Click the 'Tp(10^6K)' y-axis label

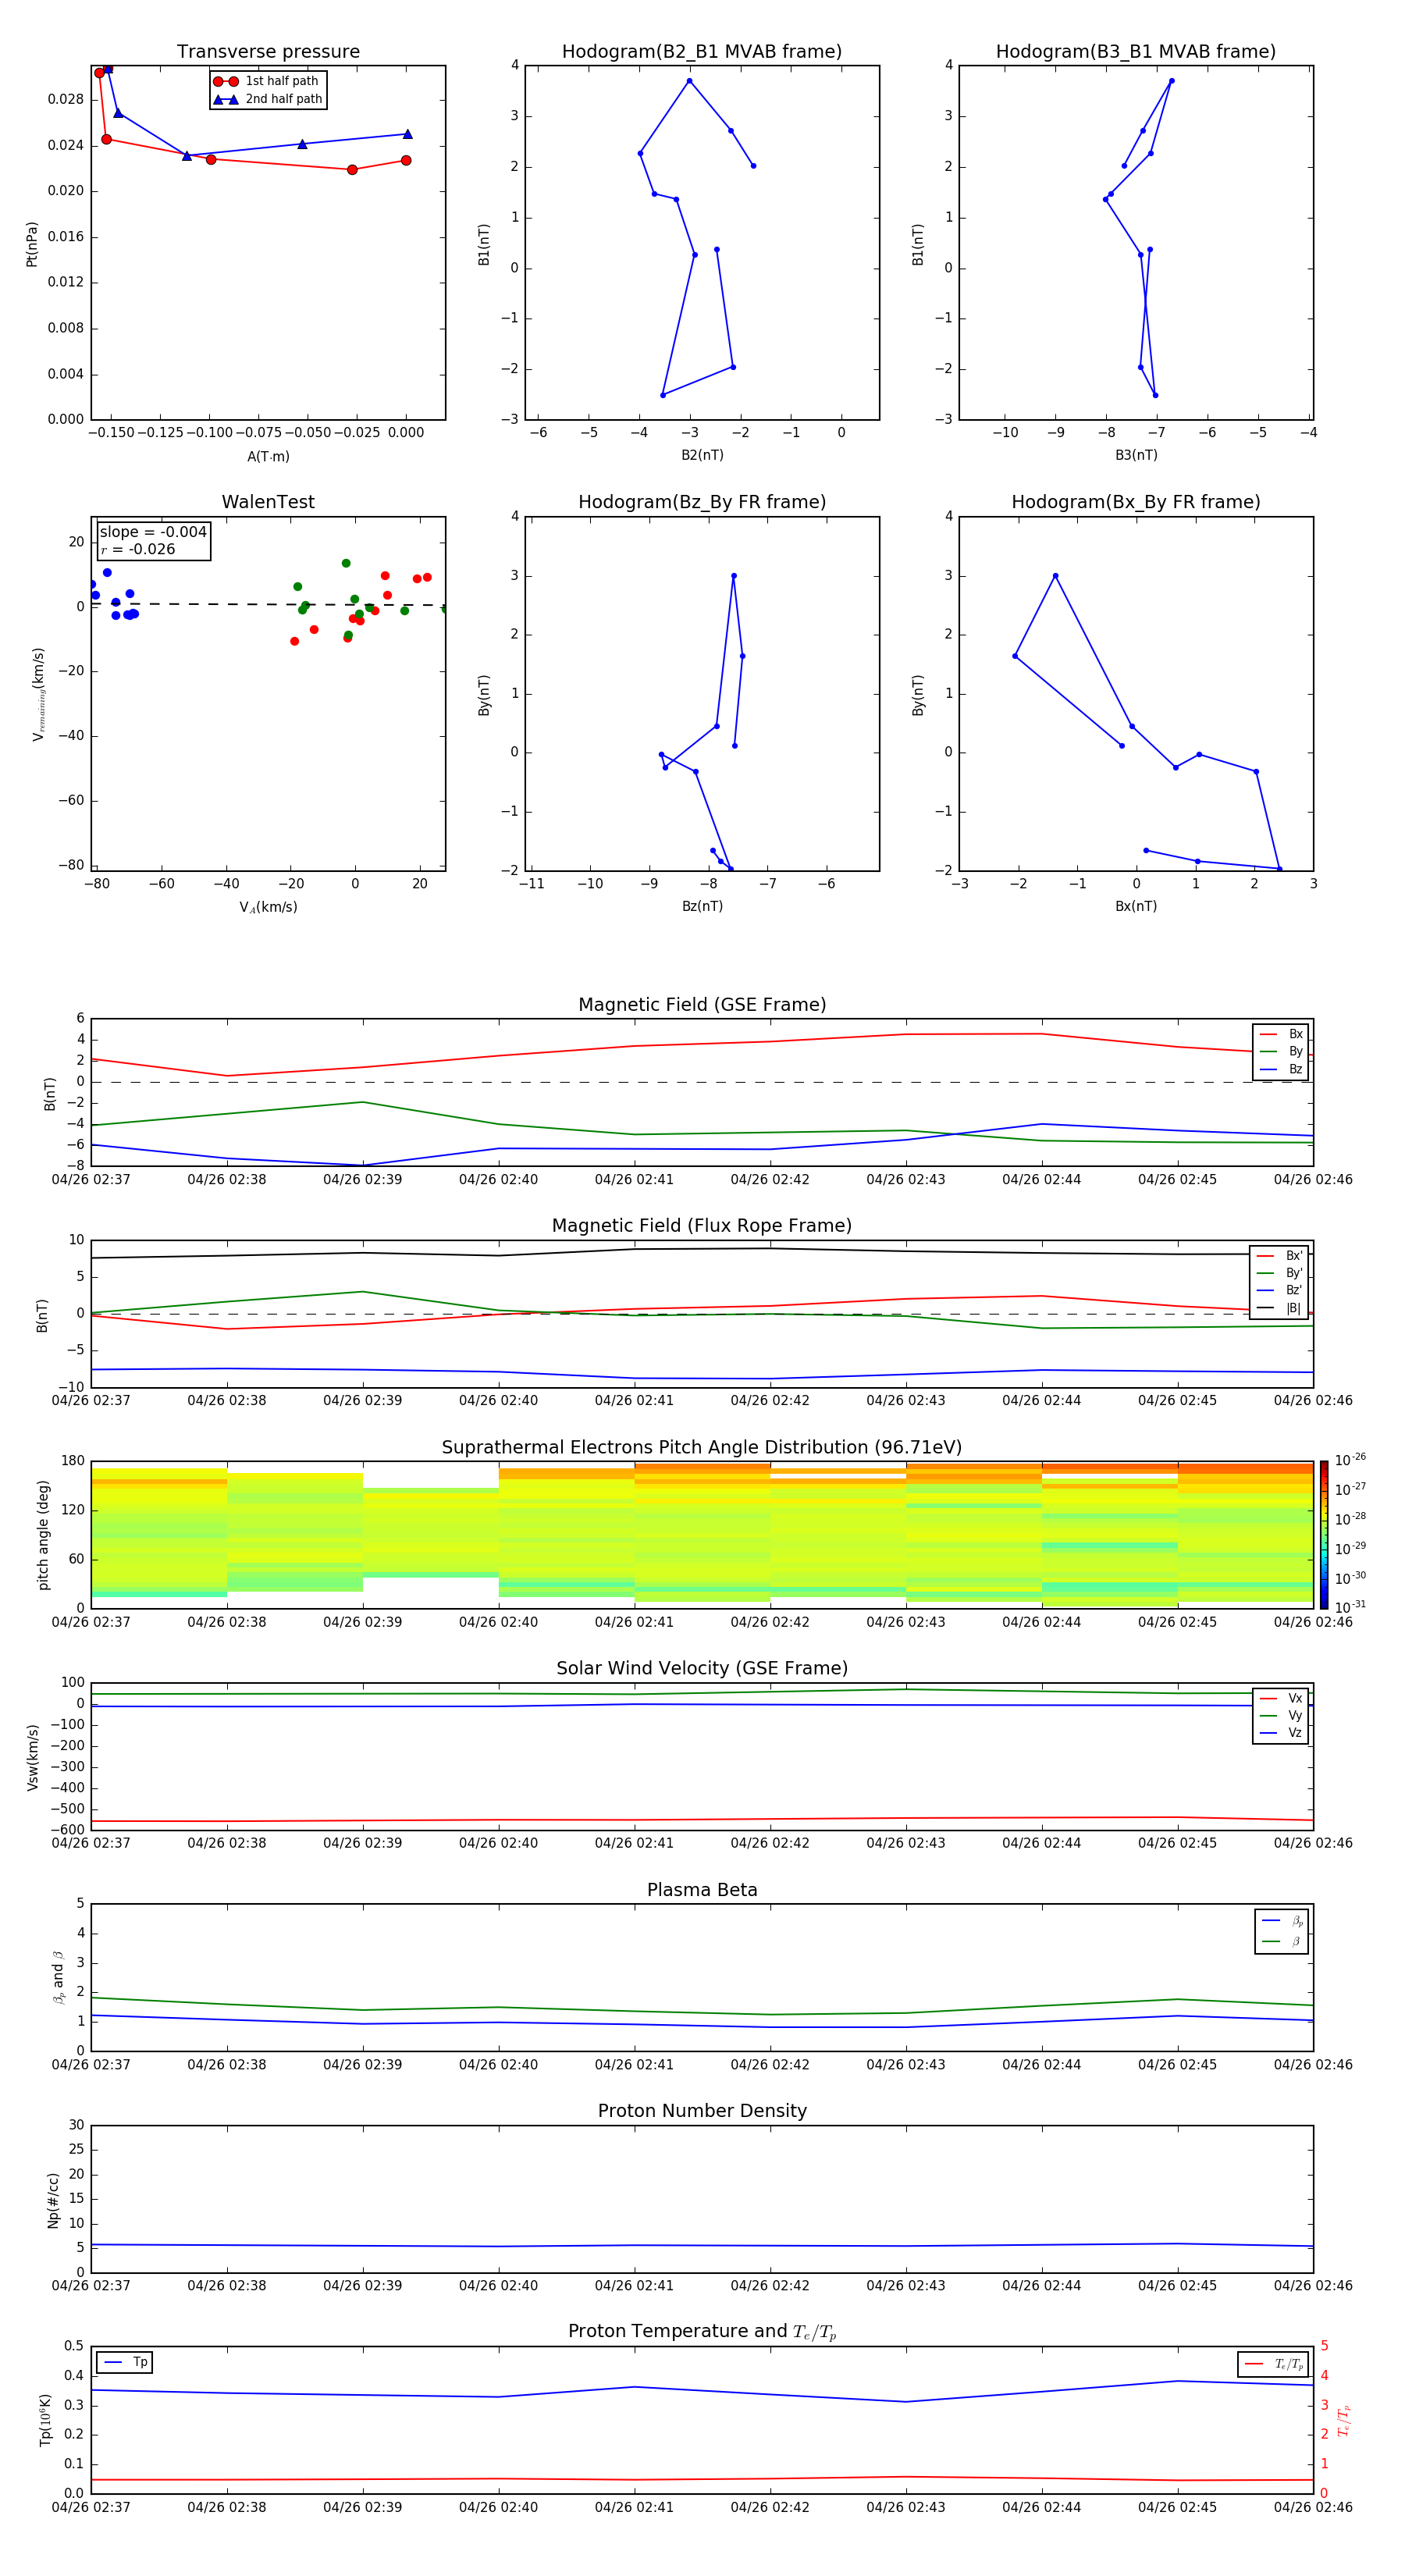(45, 2420)
